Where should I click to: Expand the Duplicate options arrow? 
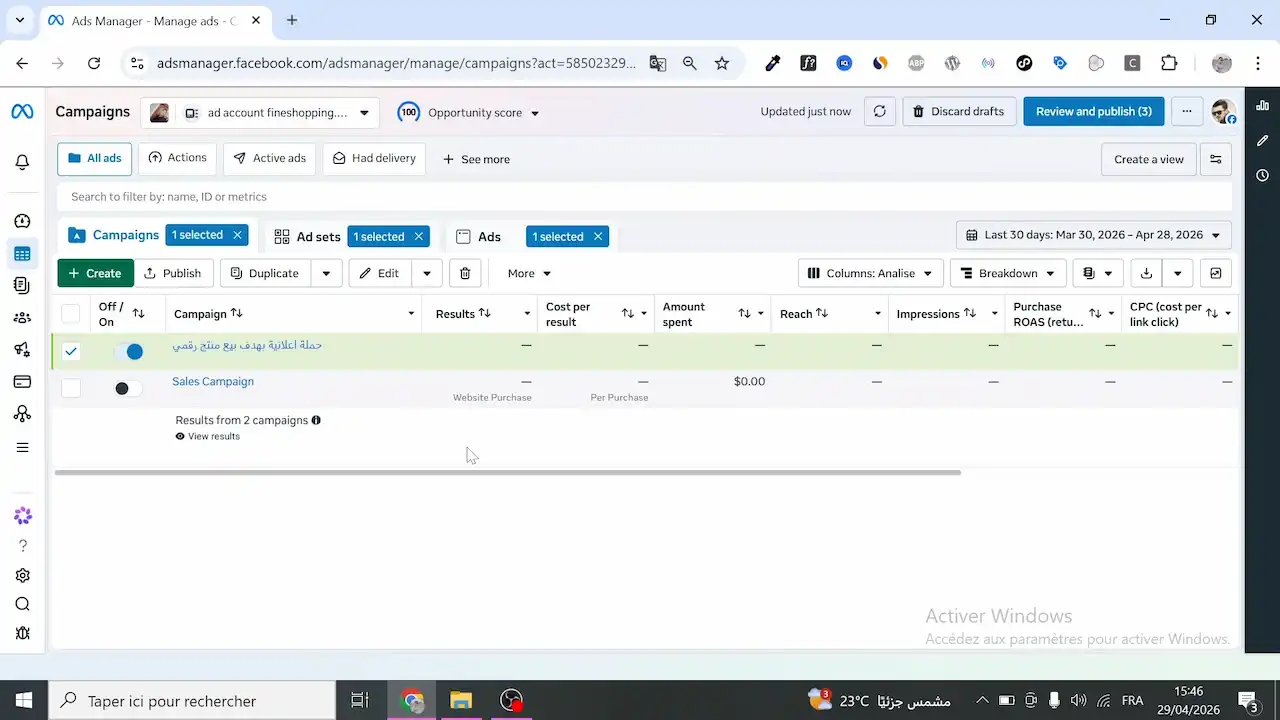[x=326, y=273]
